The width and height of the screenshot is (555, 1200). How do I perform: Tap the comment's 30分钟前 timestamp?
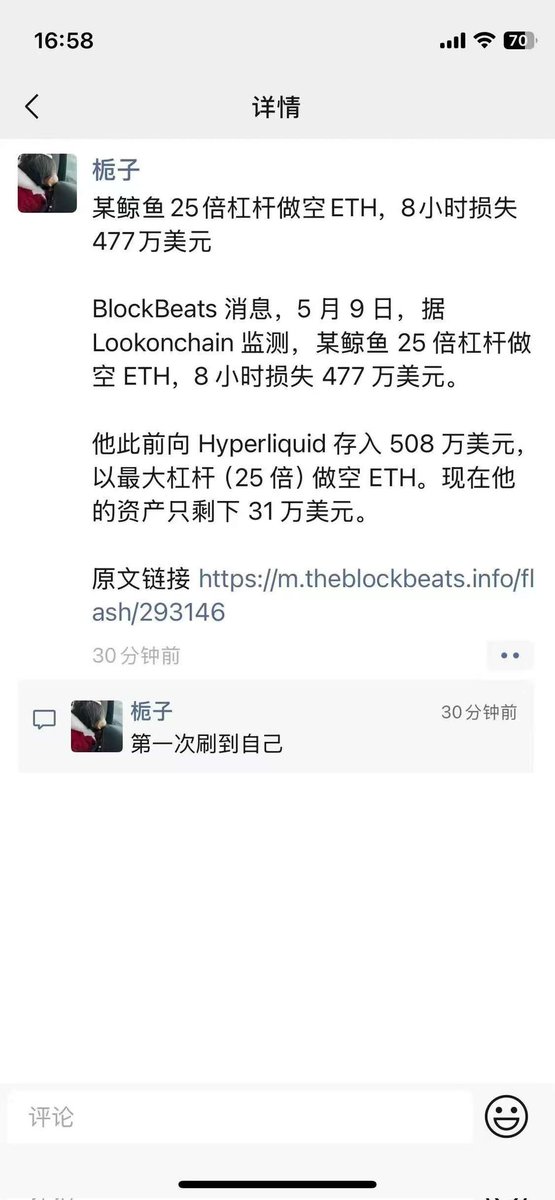click(479, 712)
